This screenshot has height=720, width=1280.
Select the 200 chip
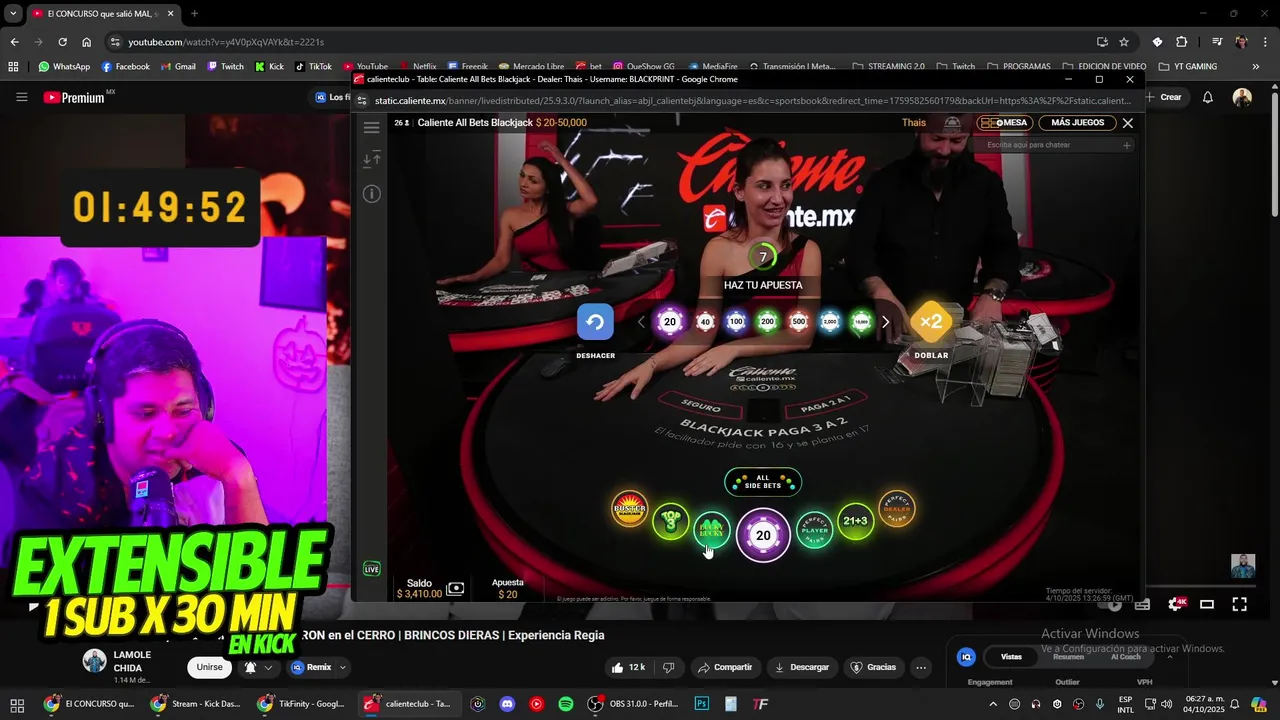pyautogui.click(x=767, y=322)
